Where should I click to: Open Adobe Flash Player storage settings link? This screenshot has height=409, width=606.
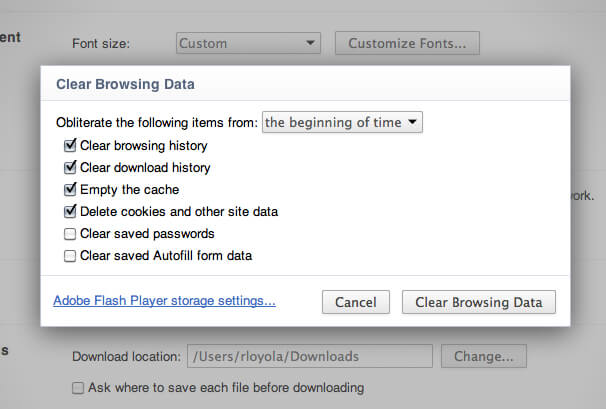click(164, 300)
